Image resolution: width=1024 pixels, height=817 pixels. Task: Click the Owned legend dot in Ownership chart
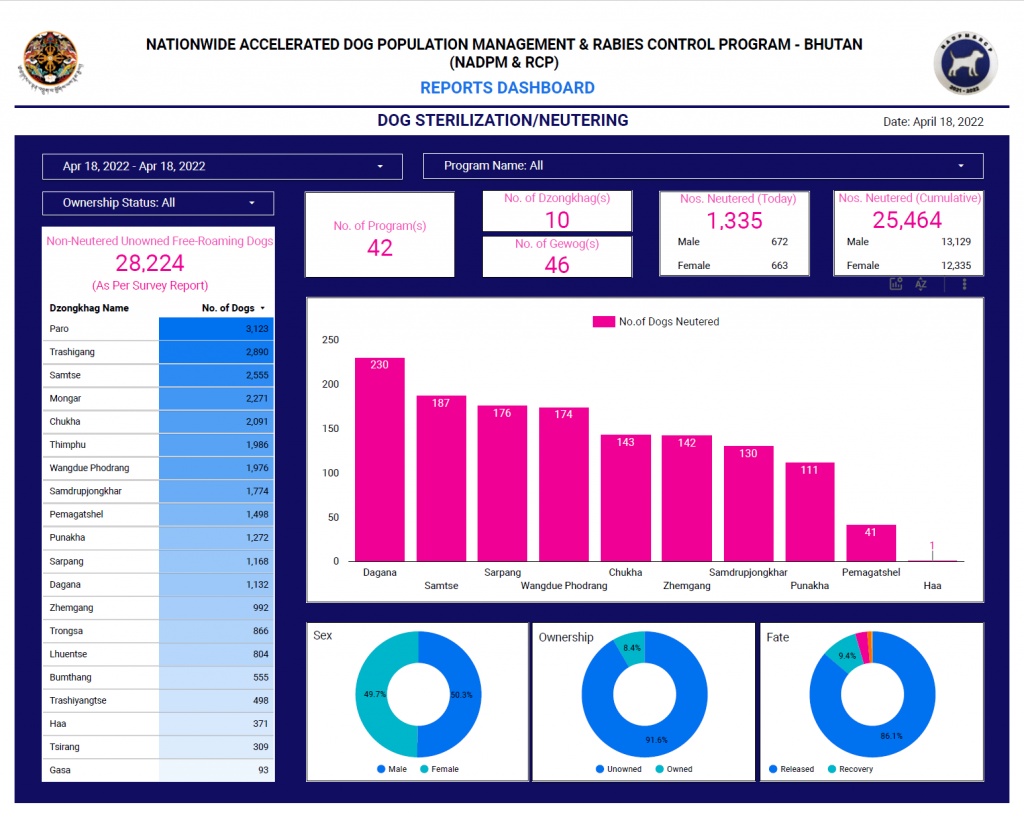[659, 769]
